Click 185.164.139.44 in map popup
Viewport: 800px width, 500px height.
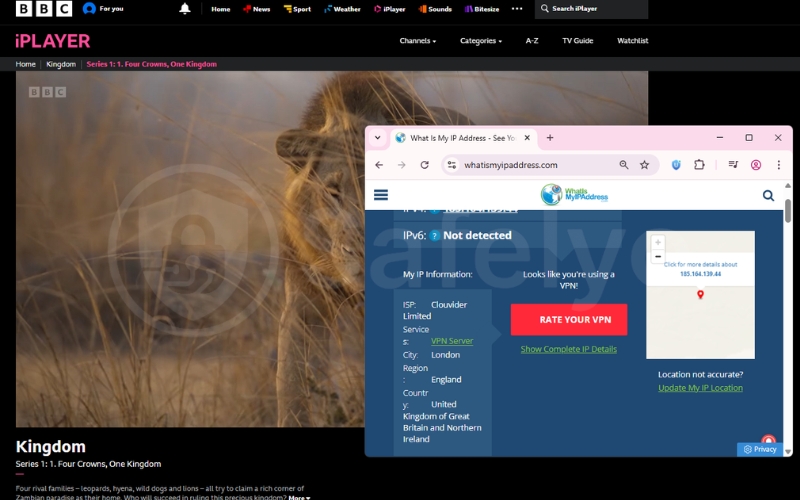700,274
